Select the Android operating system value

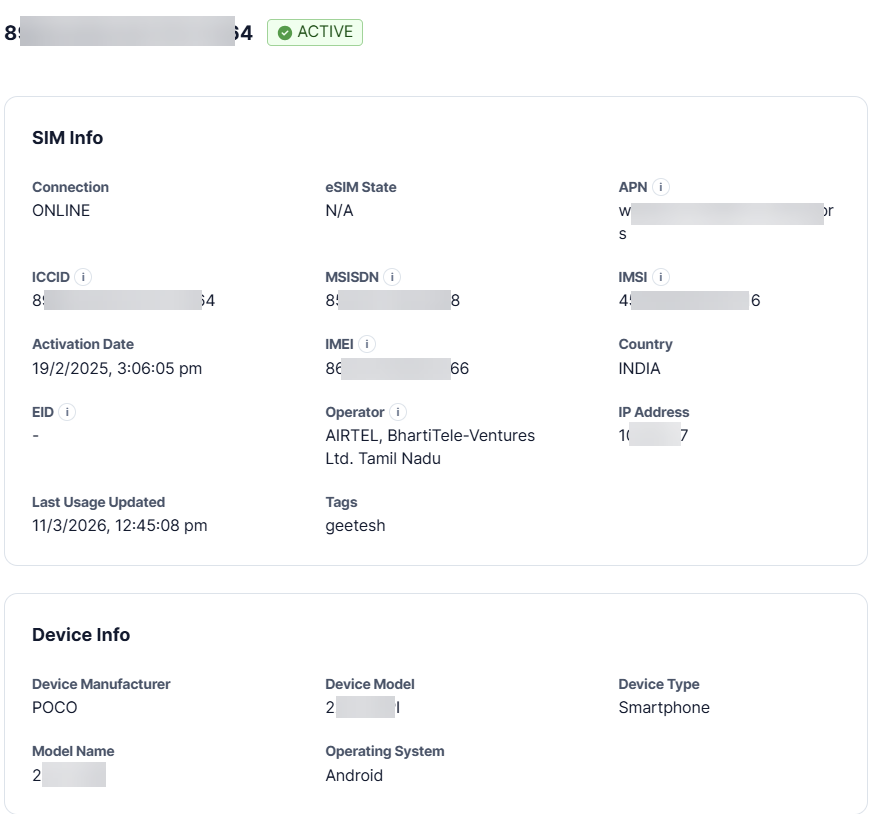pos(354,775)
